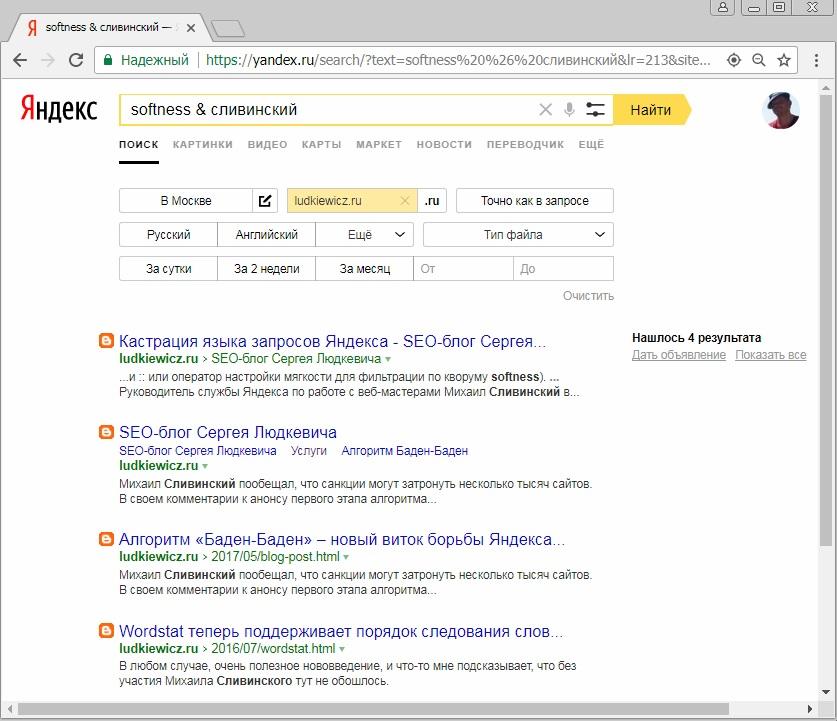Image resolution: width=837 pixels, height=721 pixels.
Task: Click the horizontal scrollbar thumb
Action: pos(374,709)
